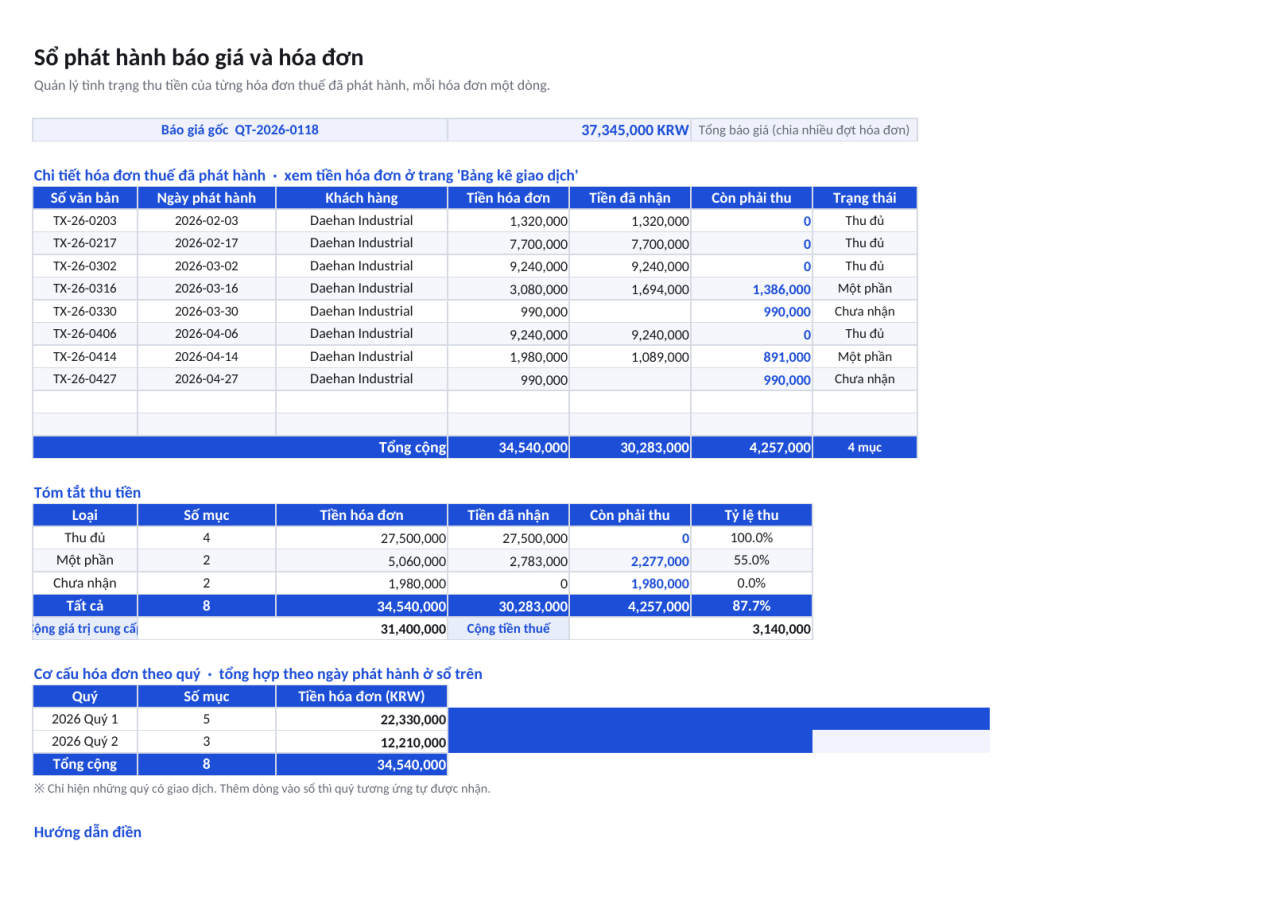Click the 'Tất cả' summary row label
1272x900 pixels.
point(85,605)
